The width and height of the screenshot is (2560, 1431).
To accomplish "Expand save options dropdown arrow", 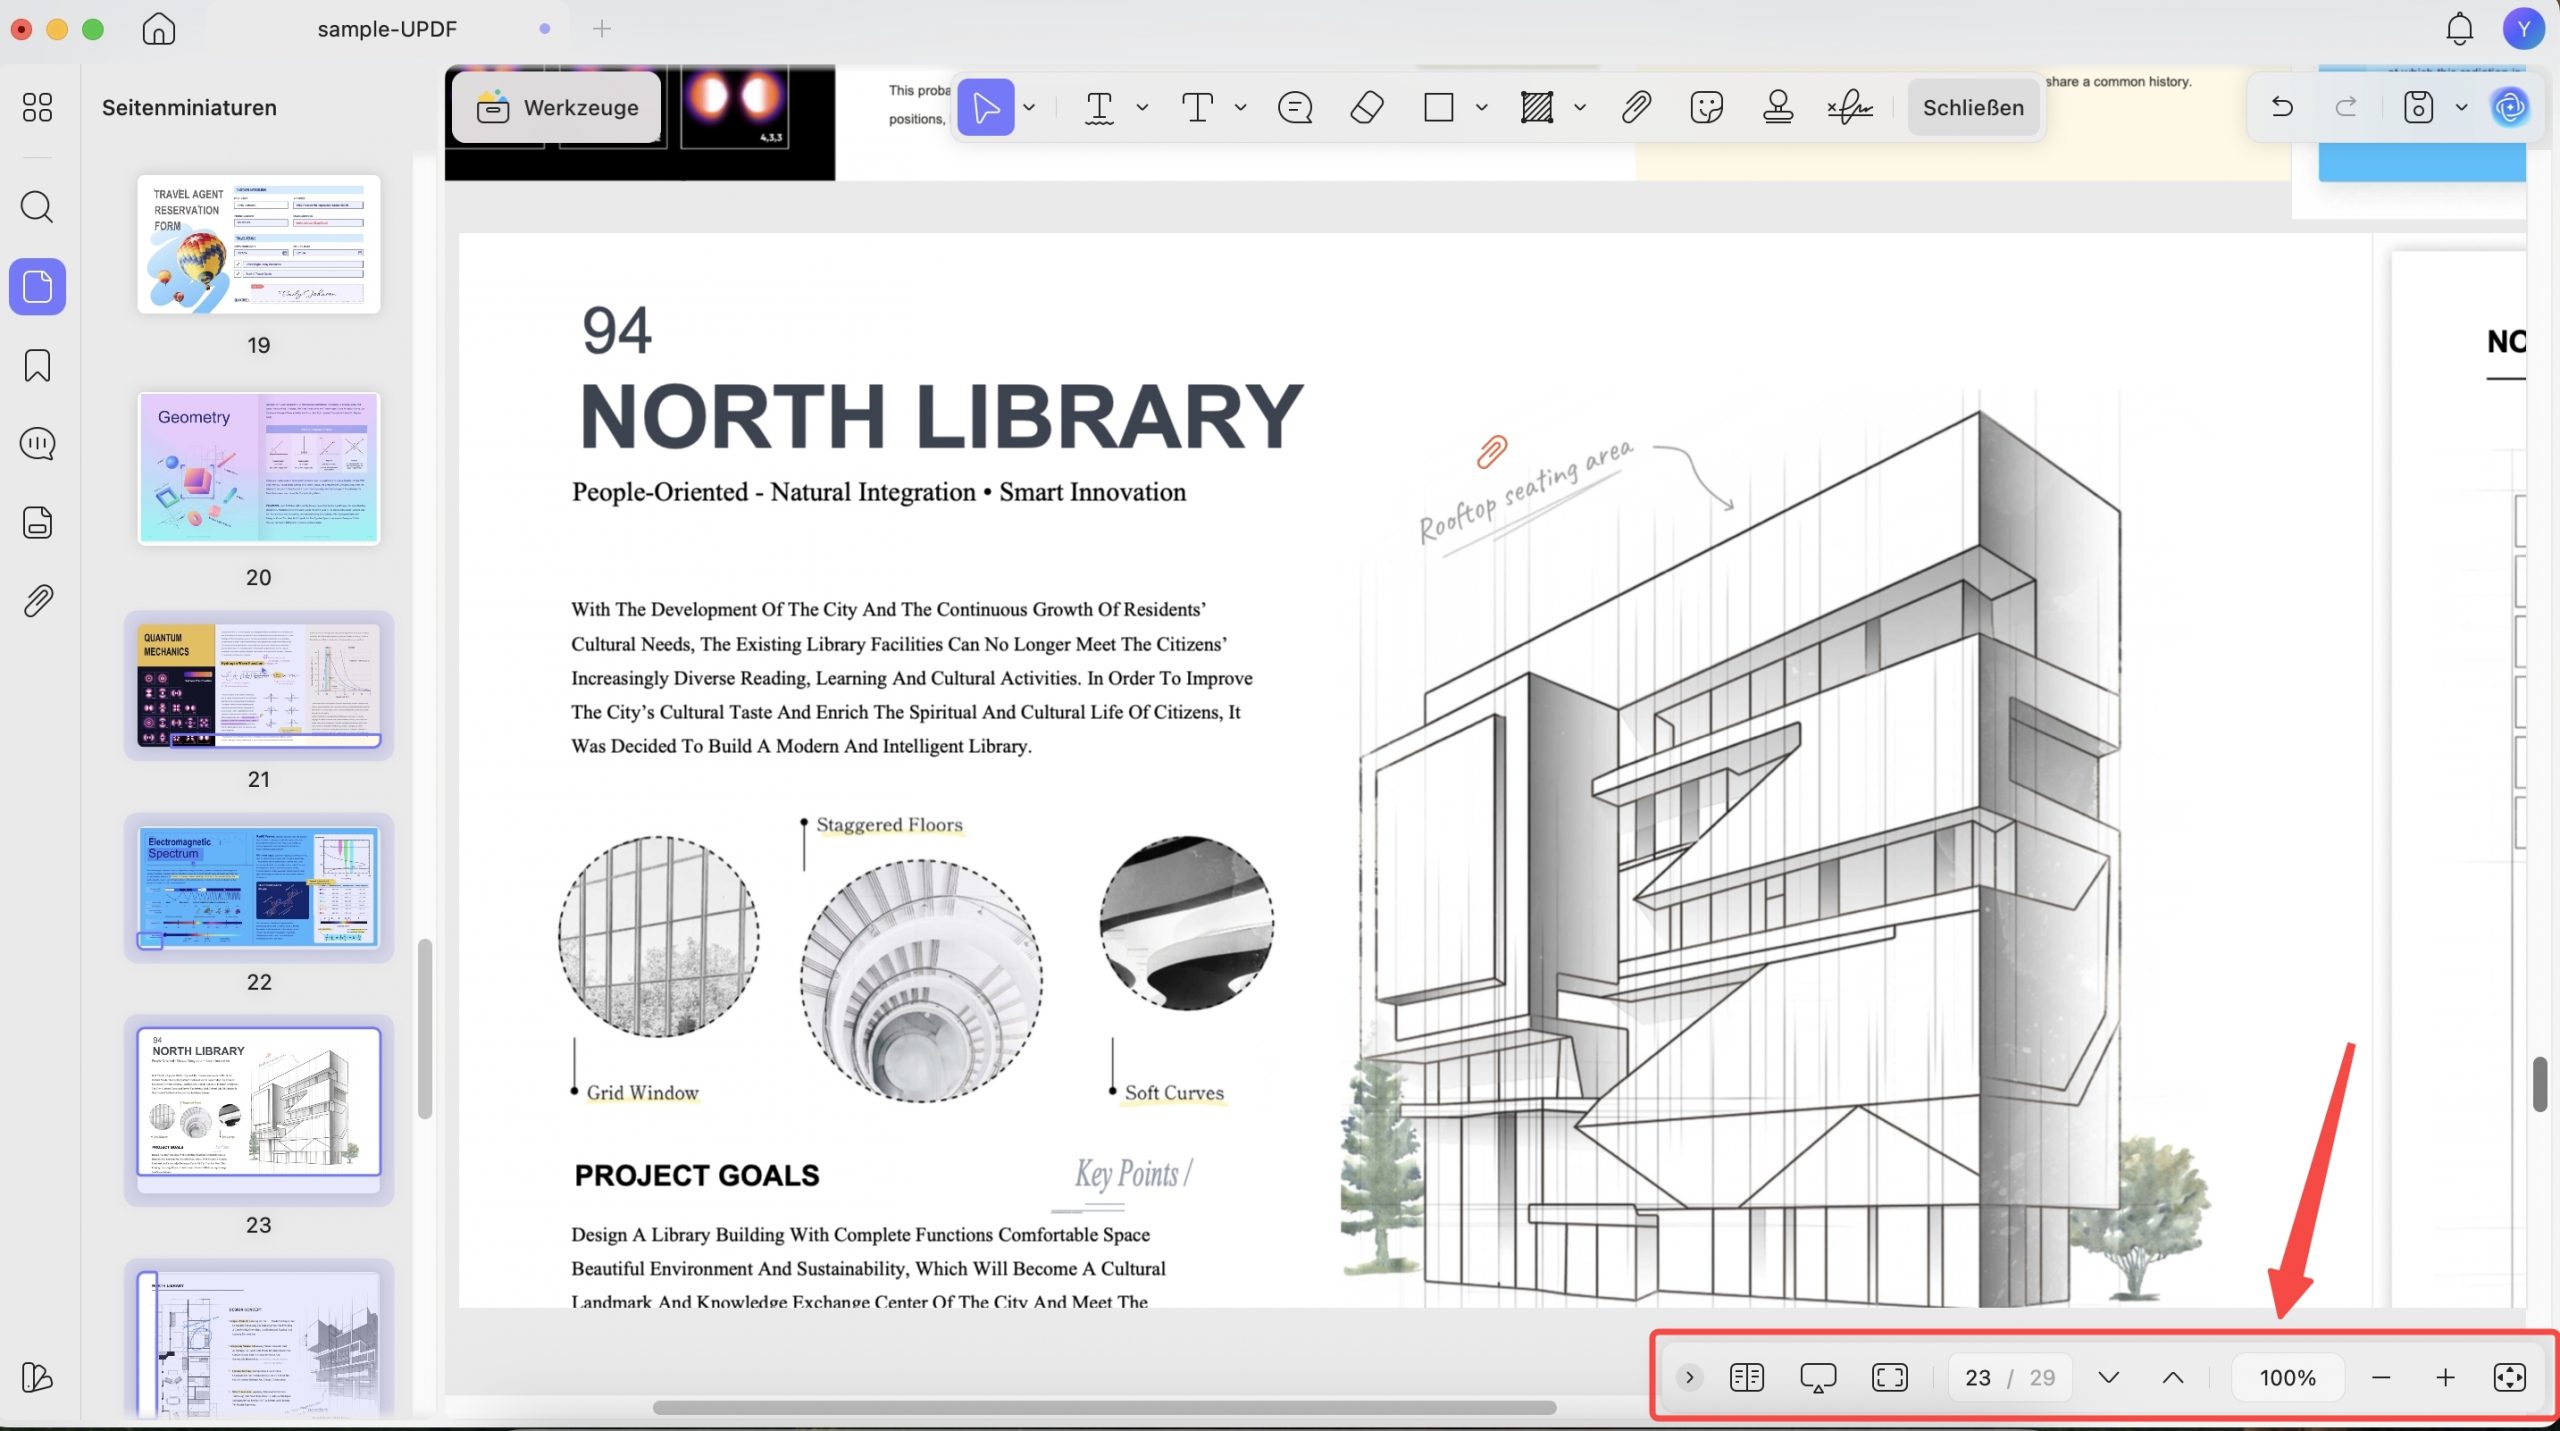I will [x=2461, y=107].
